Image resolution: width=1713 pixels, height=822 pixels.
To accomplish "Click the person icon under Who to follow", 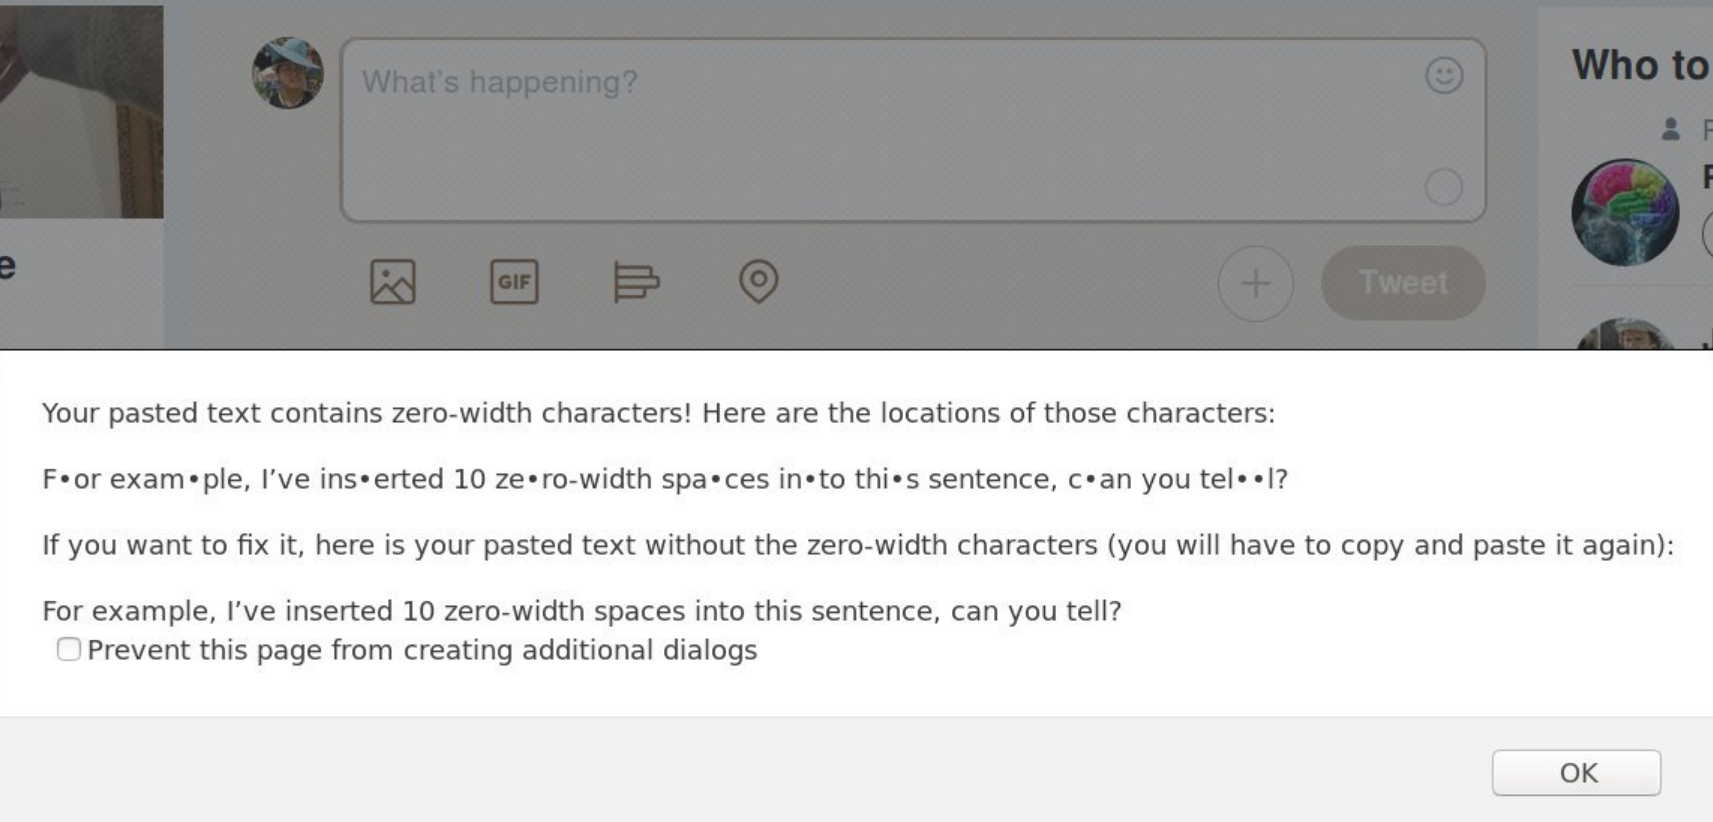I will click(x=1671, y=129).
